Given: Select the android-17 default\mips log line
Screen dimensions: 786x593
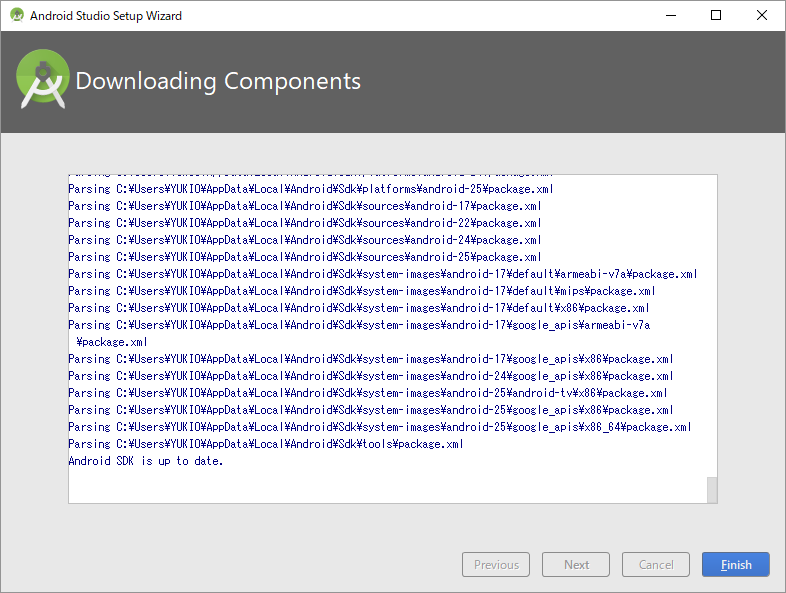Looking at the screenshot, I should point(363,291).
